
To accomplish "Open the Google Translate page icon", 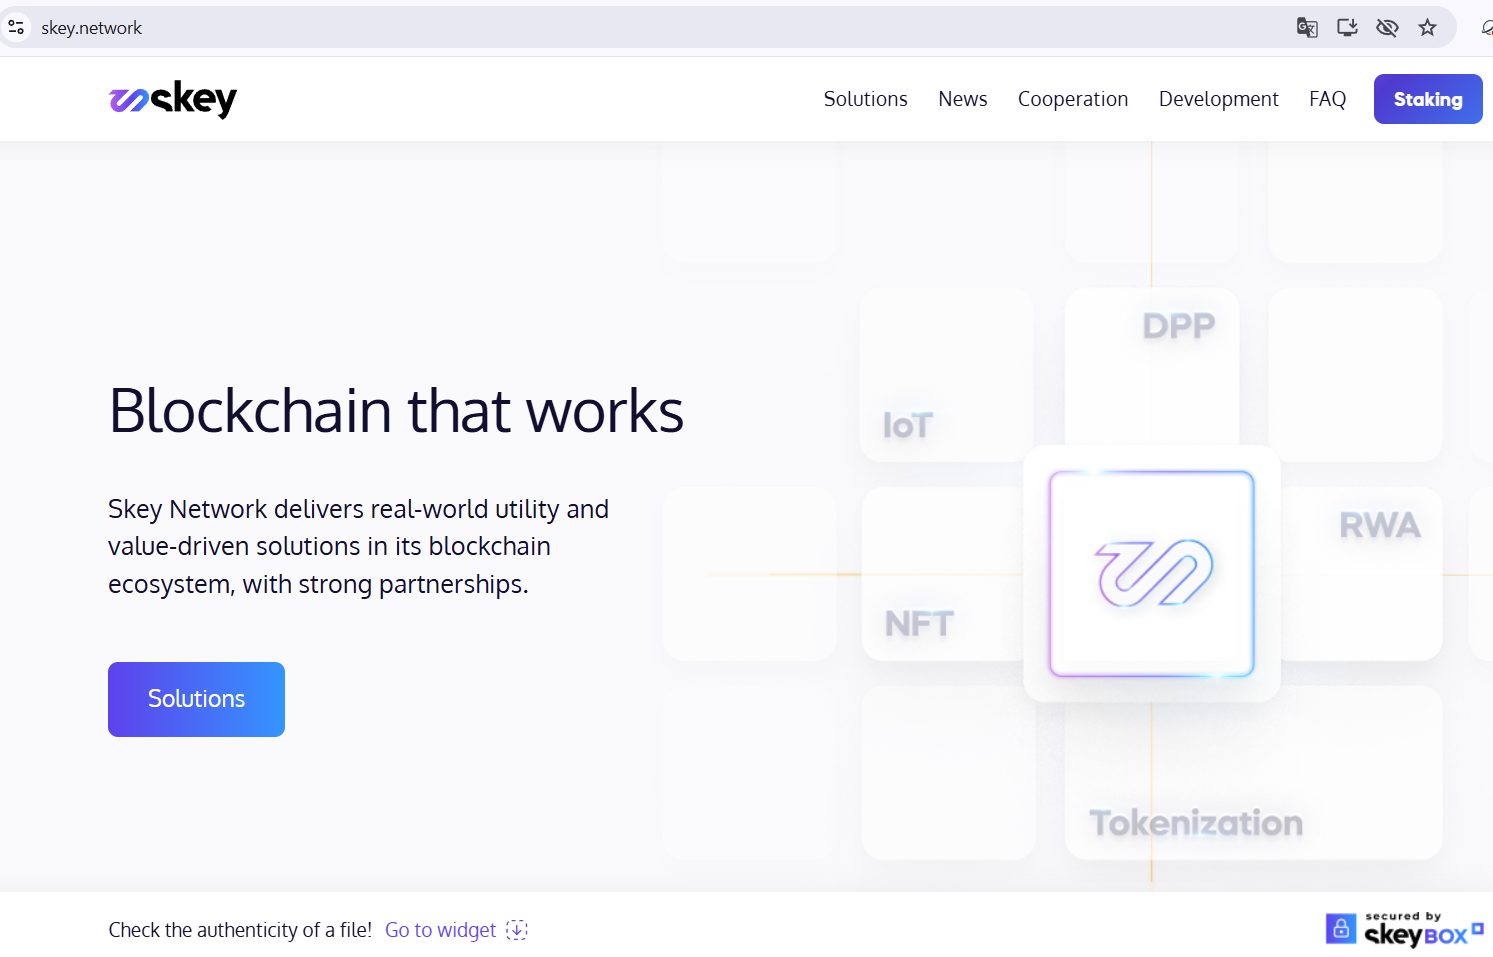I will click(x=1306, y=28).
